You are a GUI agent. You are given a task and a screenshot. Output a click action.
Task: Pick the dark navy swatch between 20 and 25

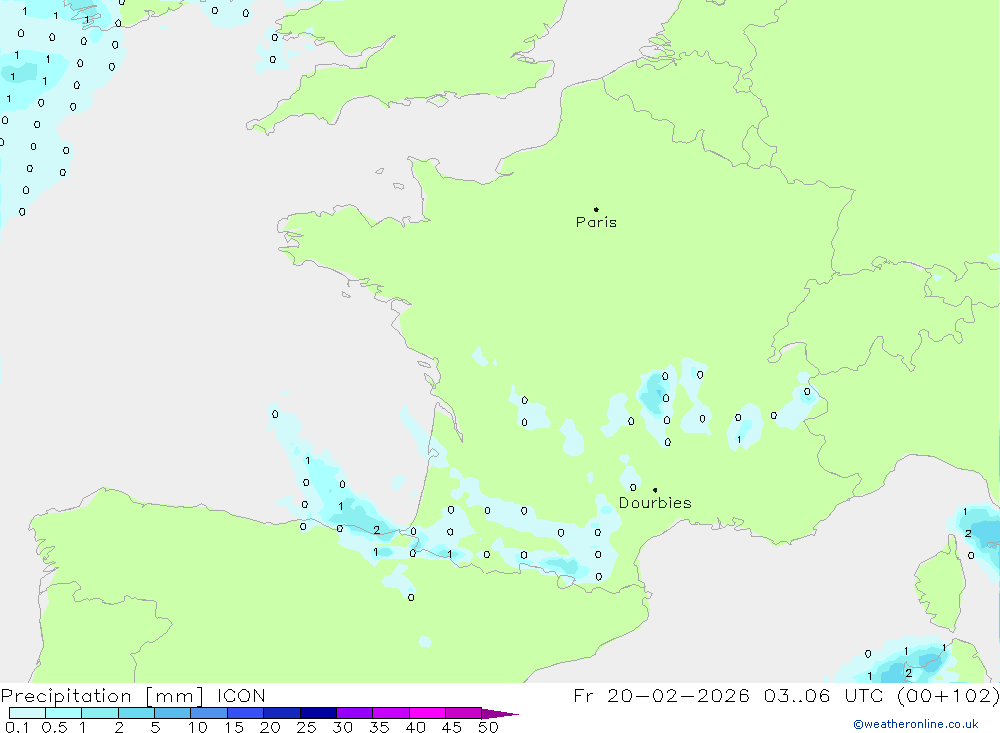point(282,714)
